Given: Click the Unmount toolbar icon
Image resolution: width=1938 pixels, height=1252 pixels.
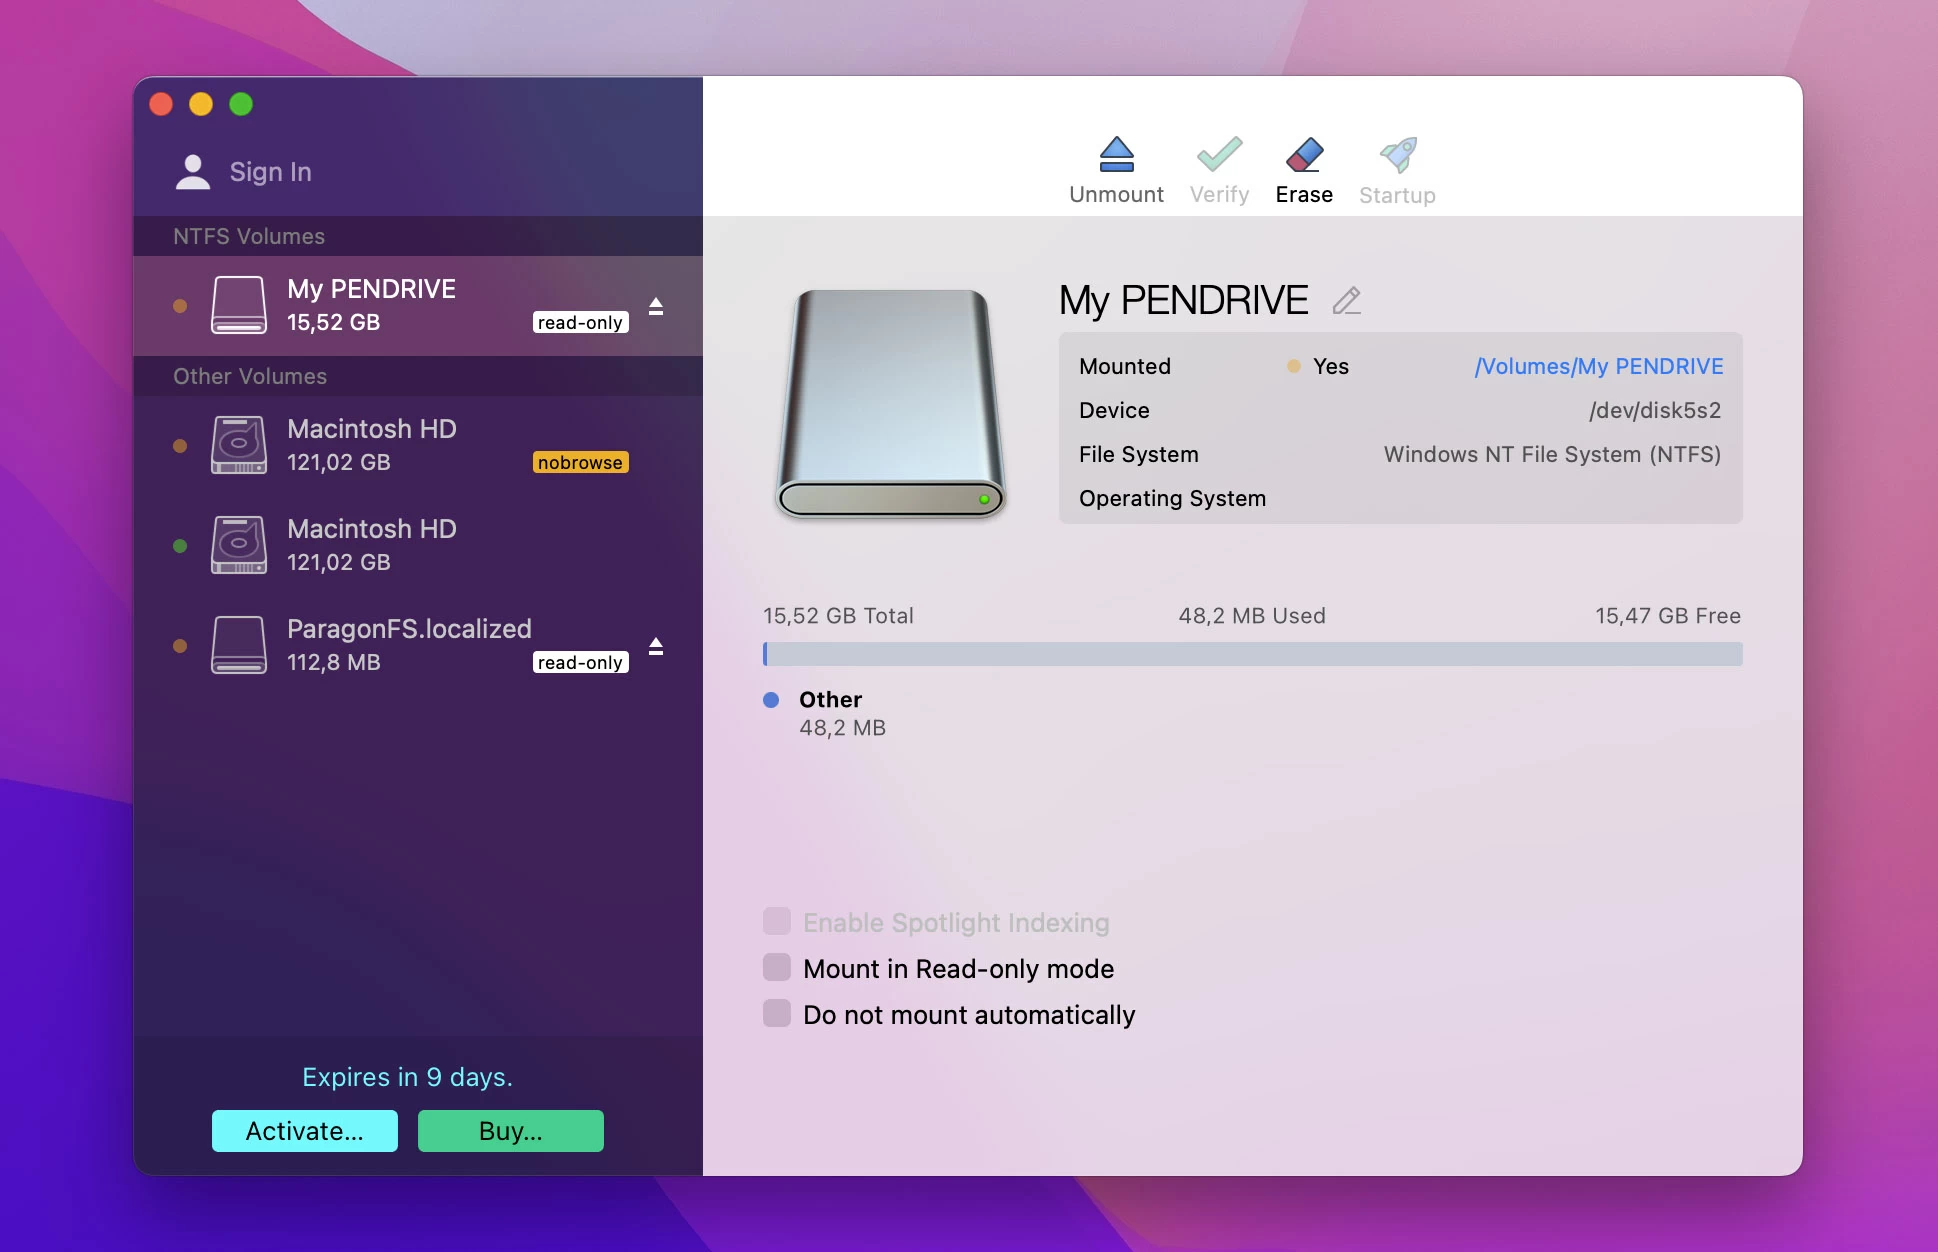Looking at the screenshot, I should coord(1116,155).
